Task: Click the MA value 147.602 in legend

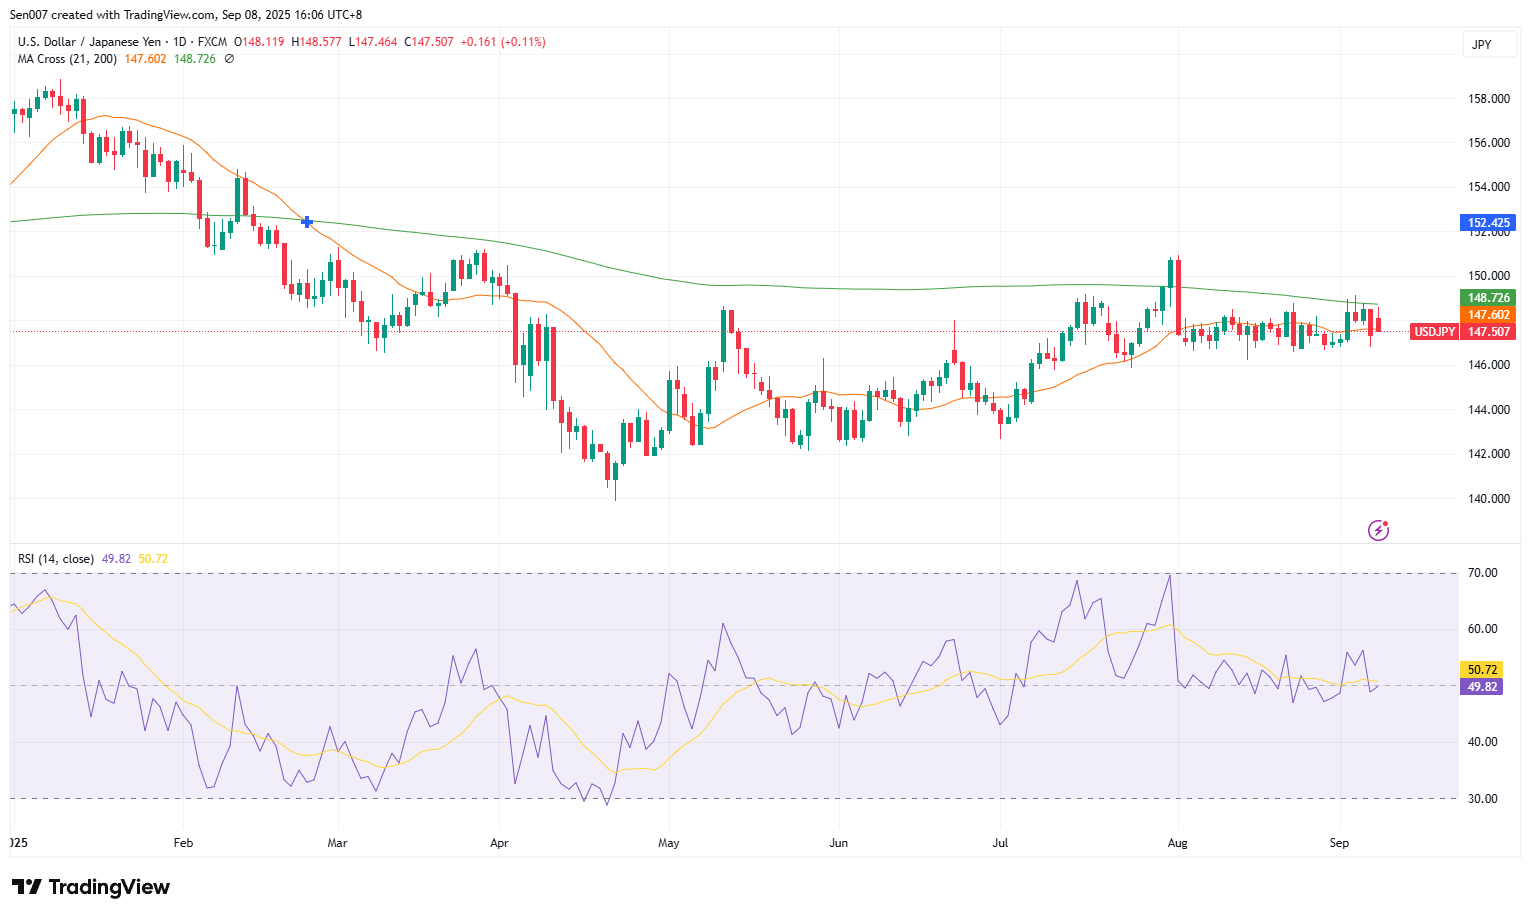Action: point(146,59)
